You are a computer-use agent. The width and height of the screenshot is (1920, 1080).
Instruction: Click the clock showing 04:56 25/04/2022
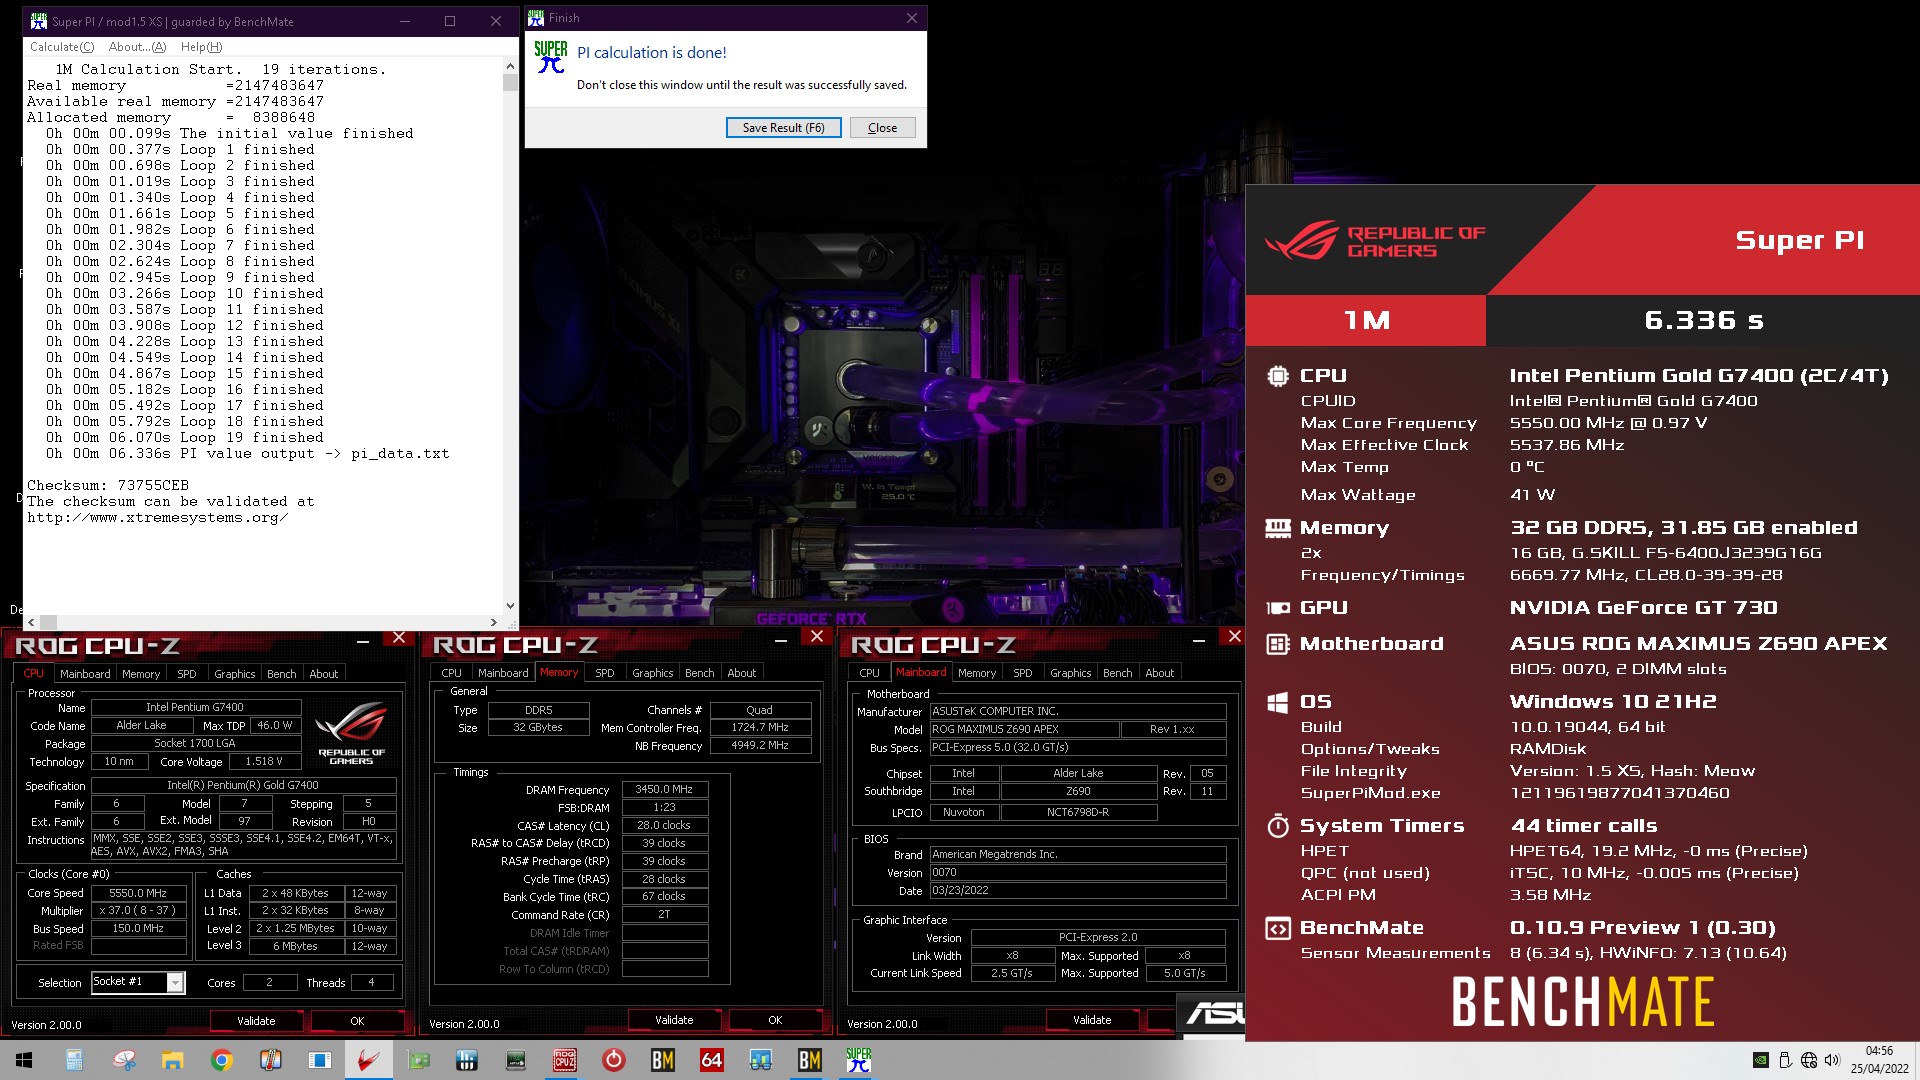[x=1879, y=1060]
